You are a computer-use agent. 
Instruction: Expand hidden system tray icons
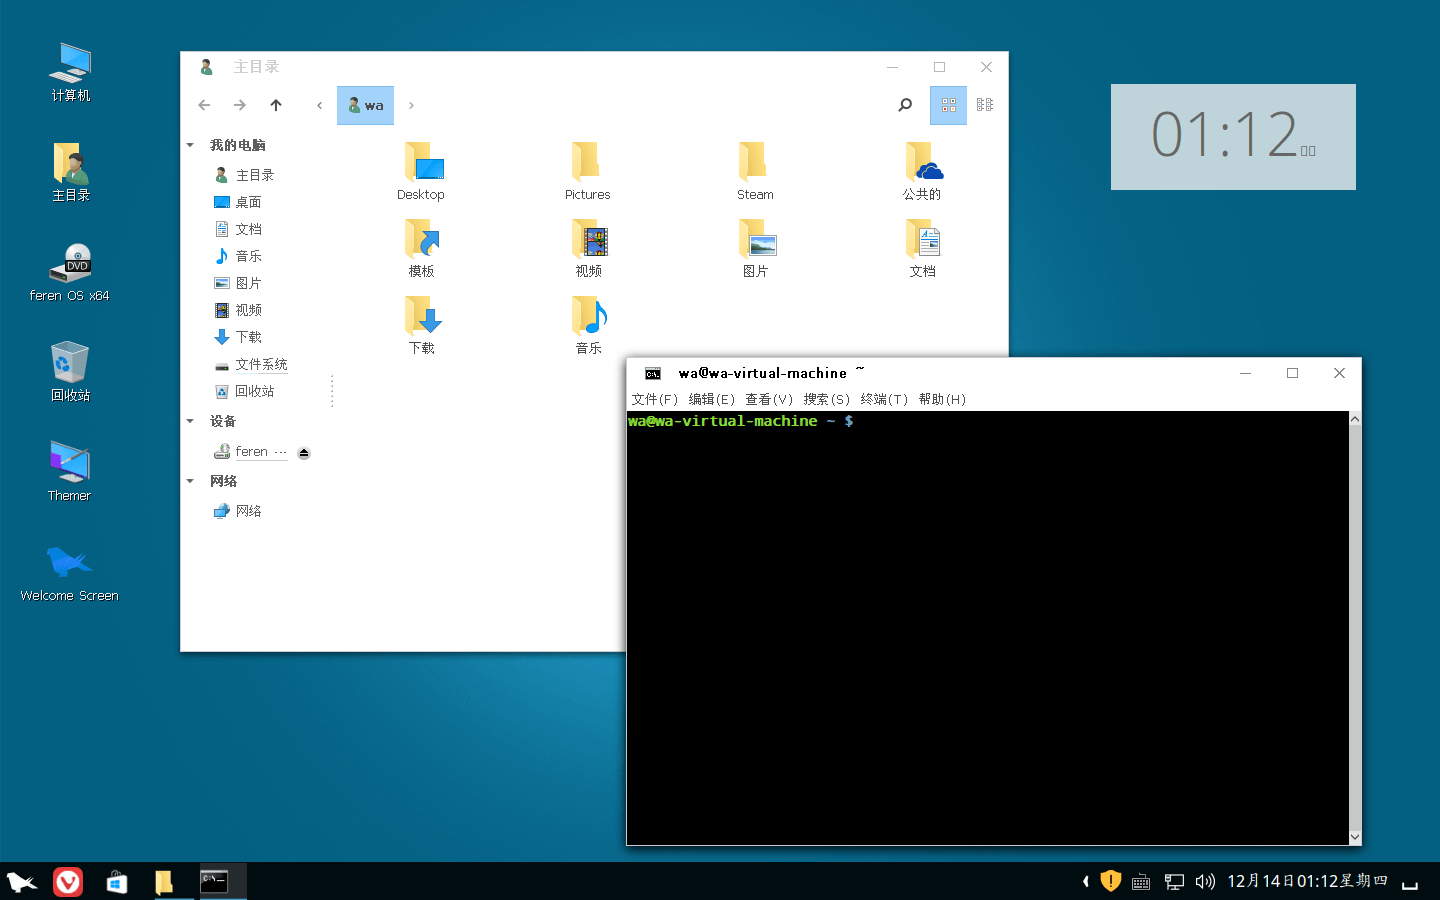coord(1086,882)
